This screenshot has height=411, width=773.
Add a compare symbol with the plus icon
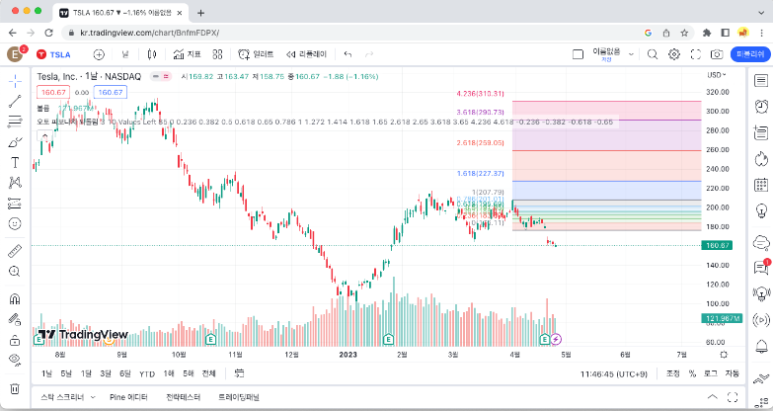[99, 55]
